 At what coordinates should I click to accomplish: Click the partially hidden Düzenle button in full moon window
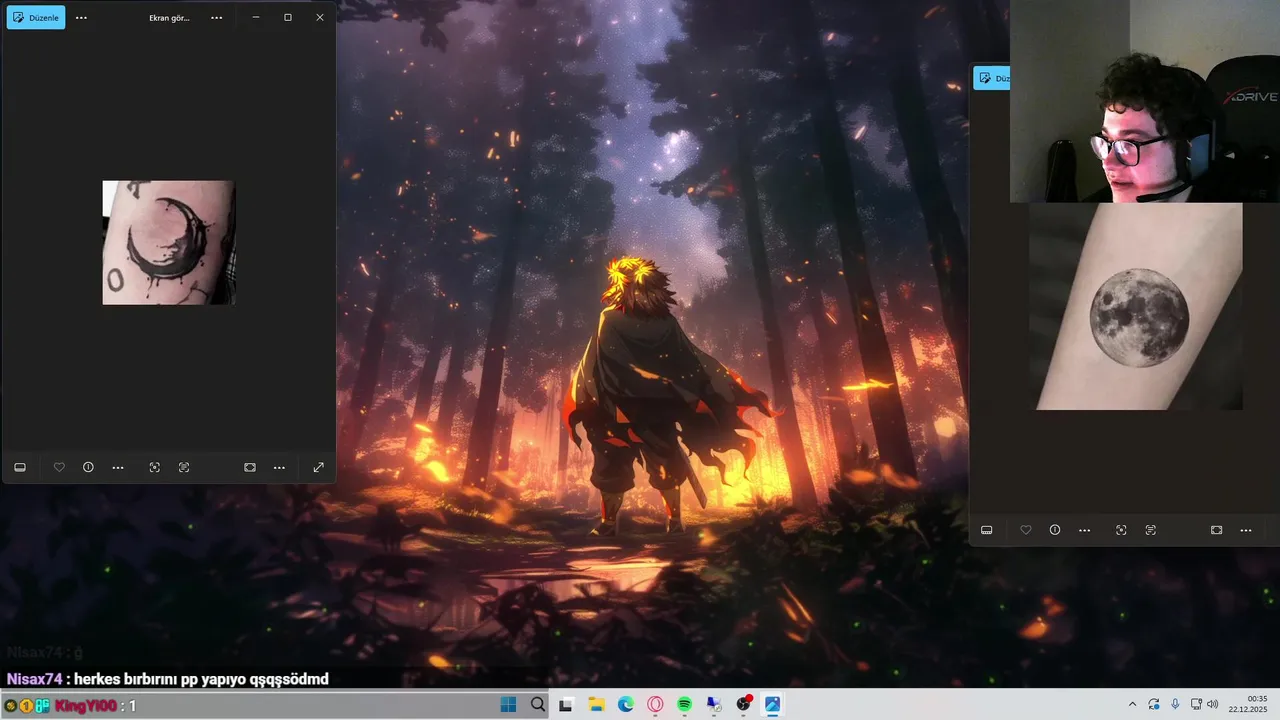(992, 78)
